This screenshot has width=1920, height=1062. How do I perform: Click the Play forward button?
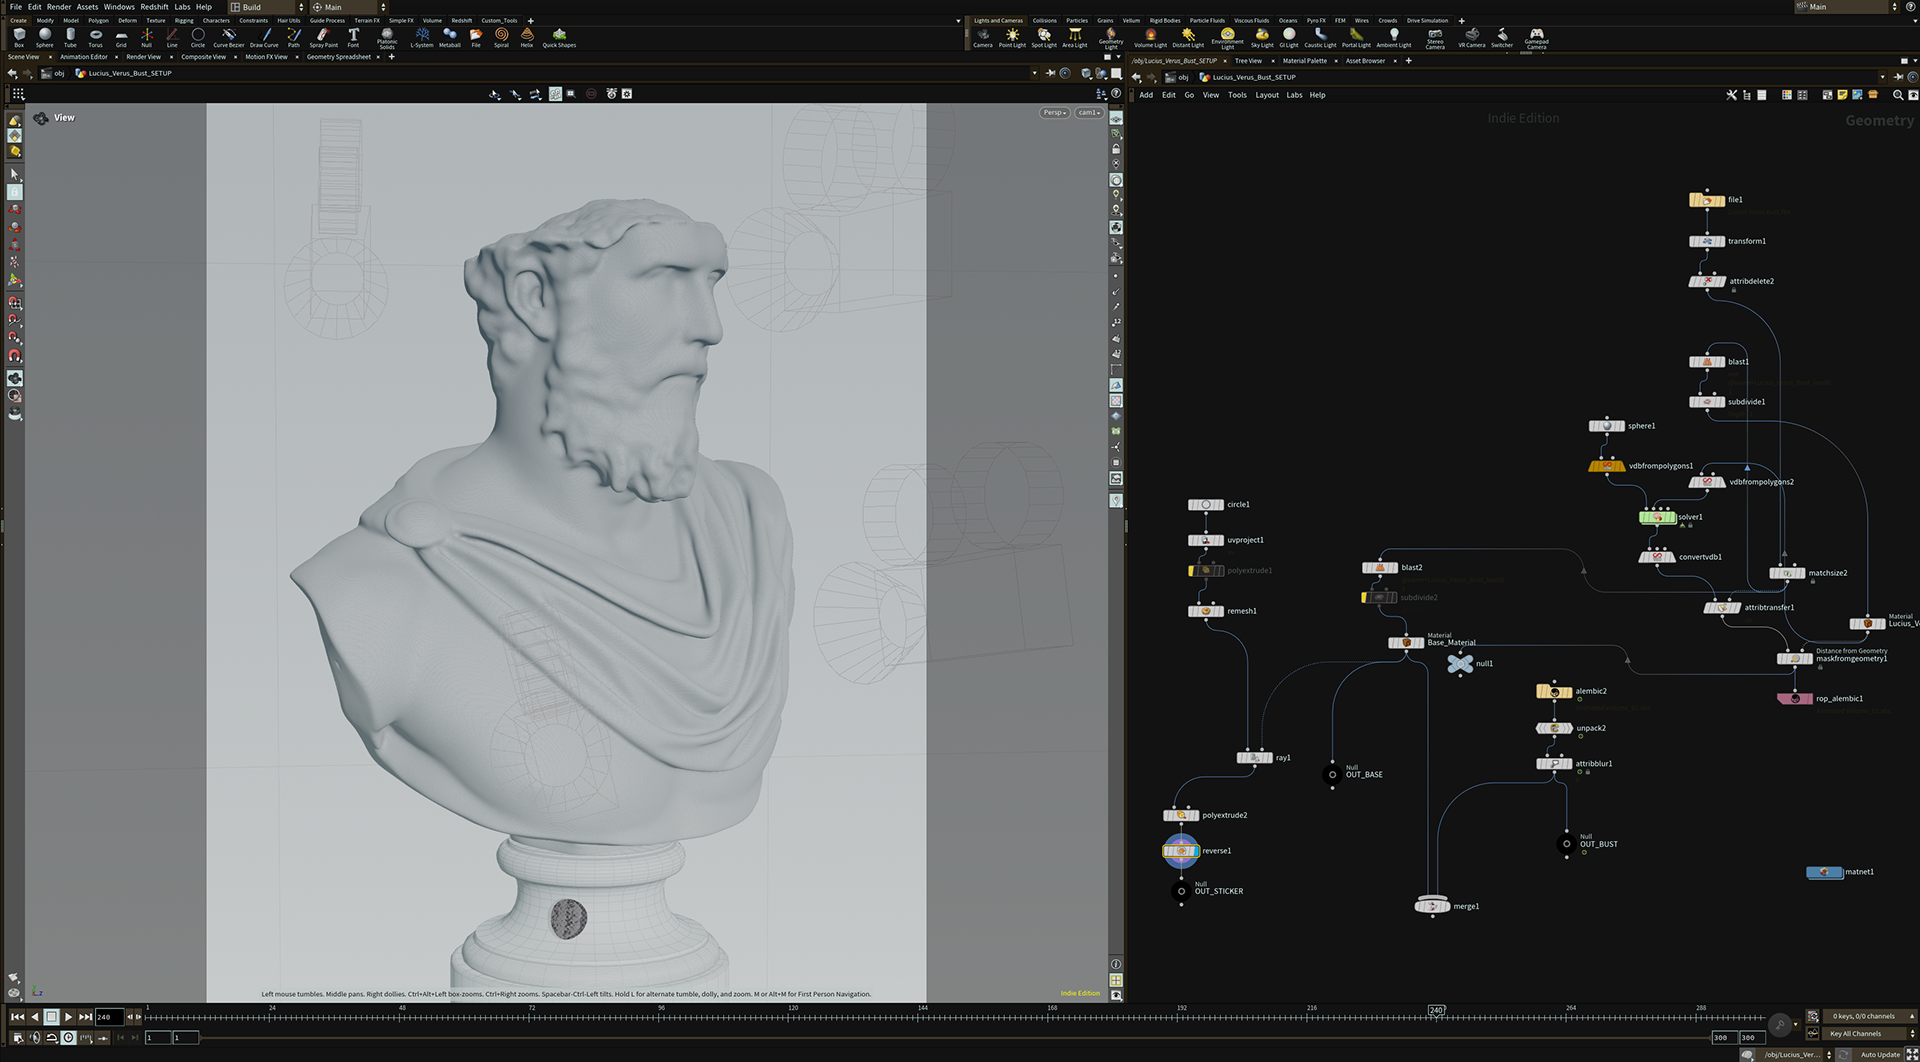(68, 1017)
